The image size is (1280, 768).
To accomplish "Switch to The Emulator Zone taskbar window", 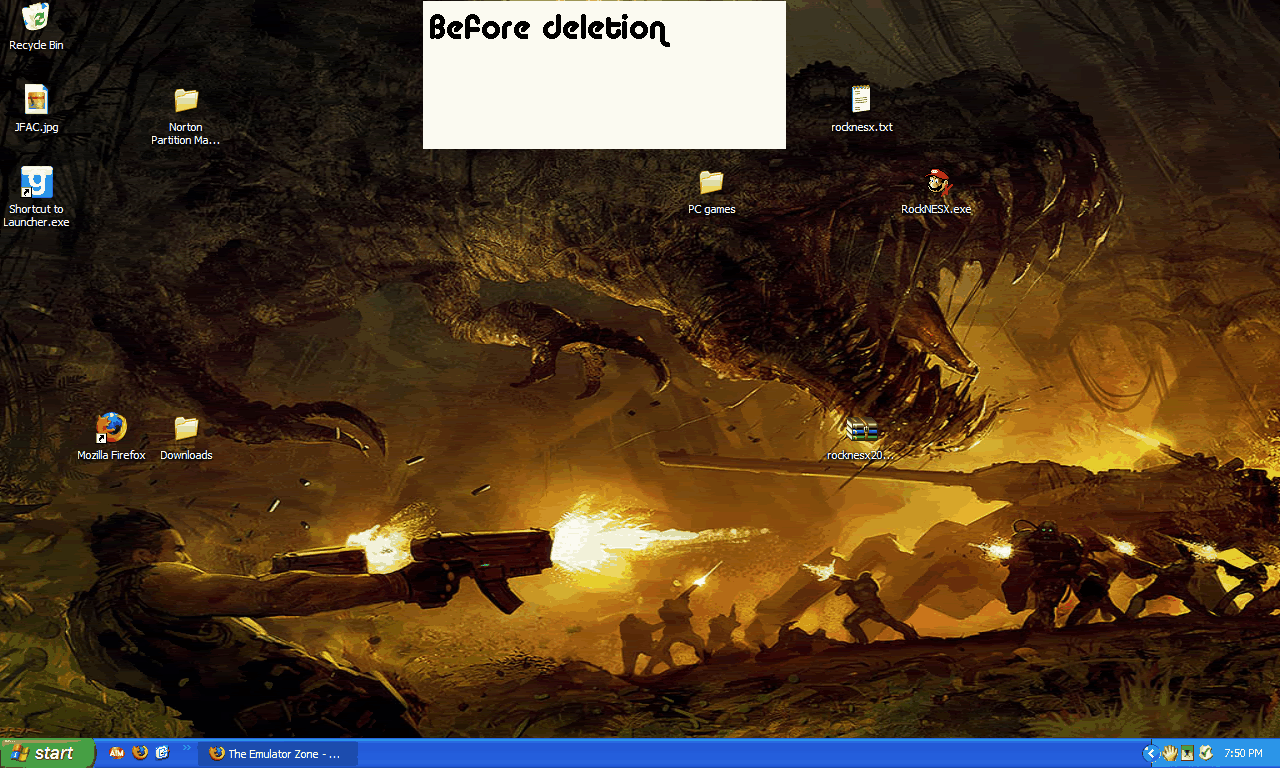I will click(277, 754).
